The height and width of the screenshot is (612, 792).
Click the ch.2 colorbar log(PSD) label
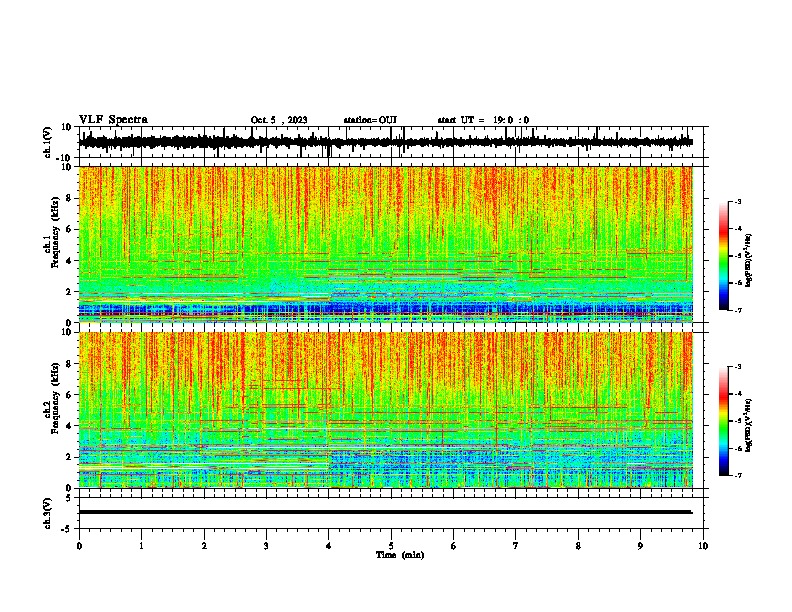coord(748,425)
